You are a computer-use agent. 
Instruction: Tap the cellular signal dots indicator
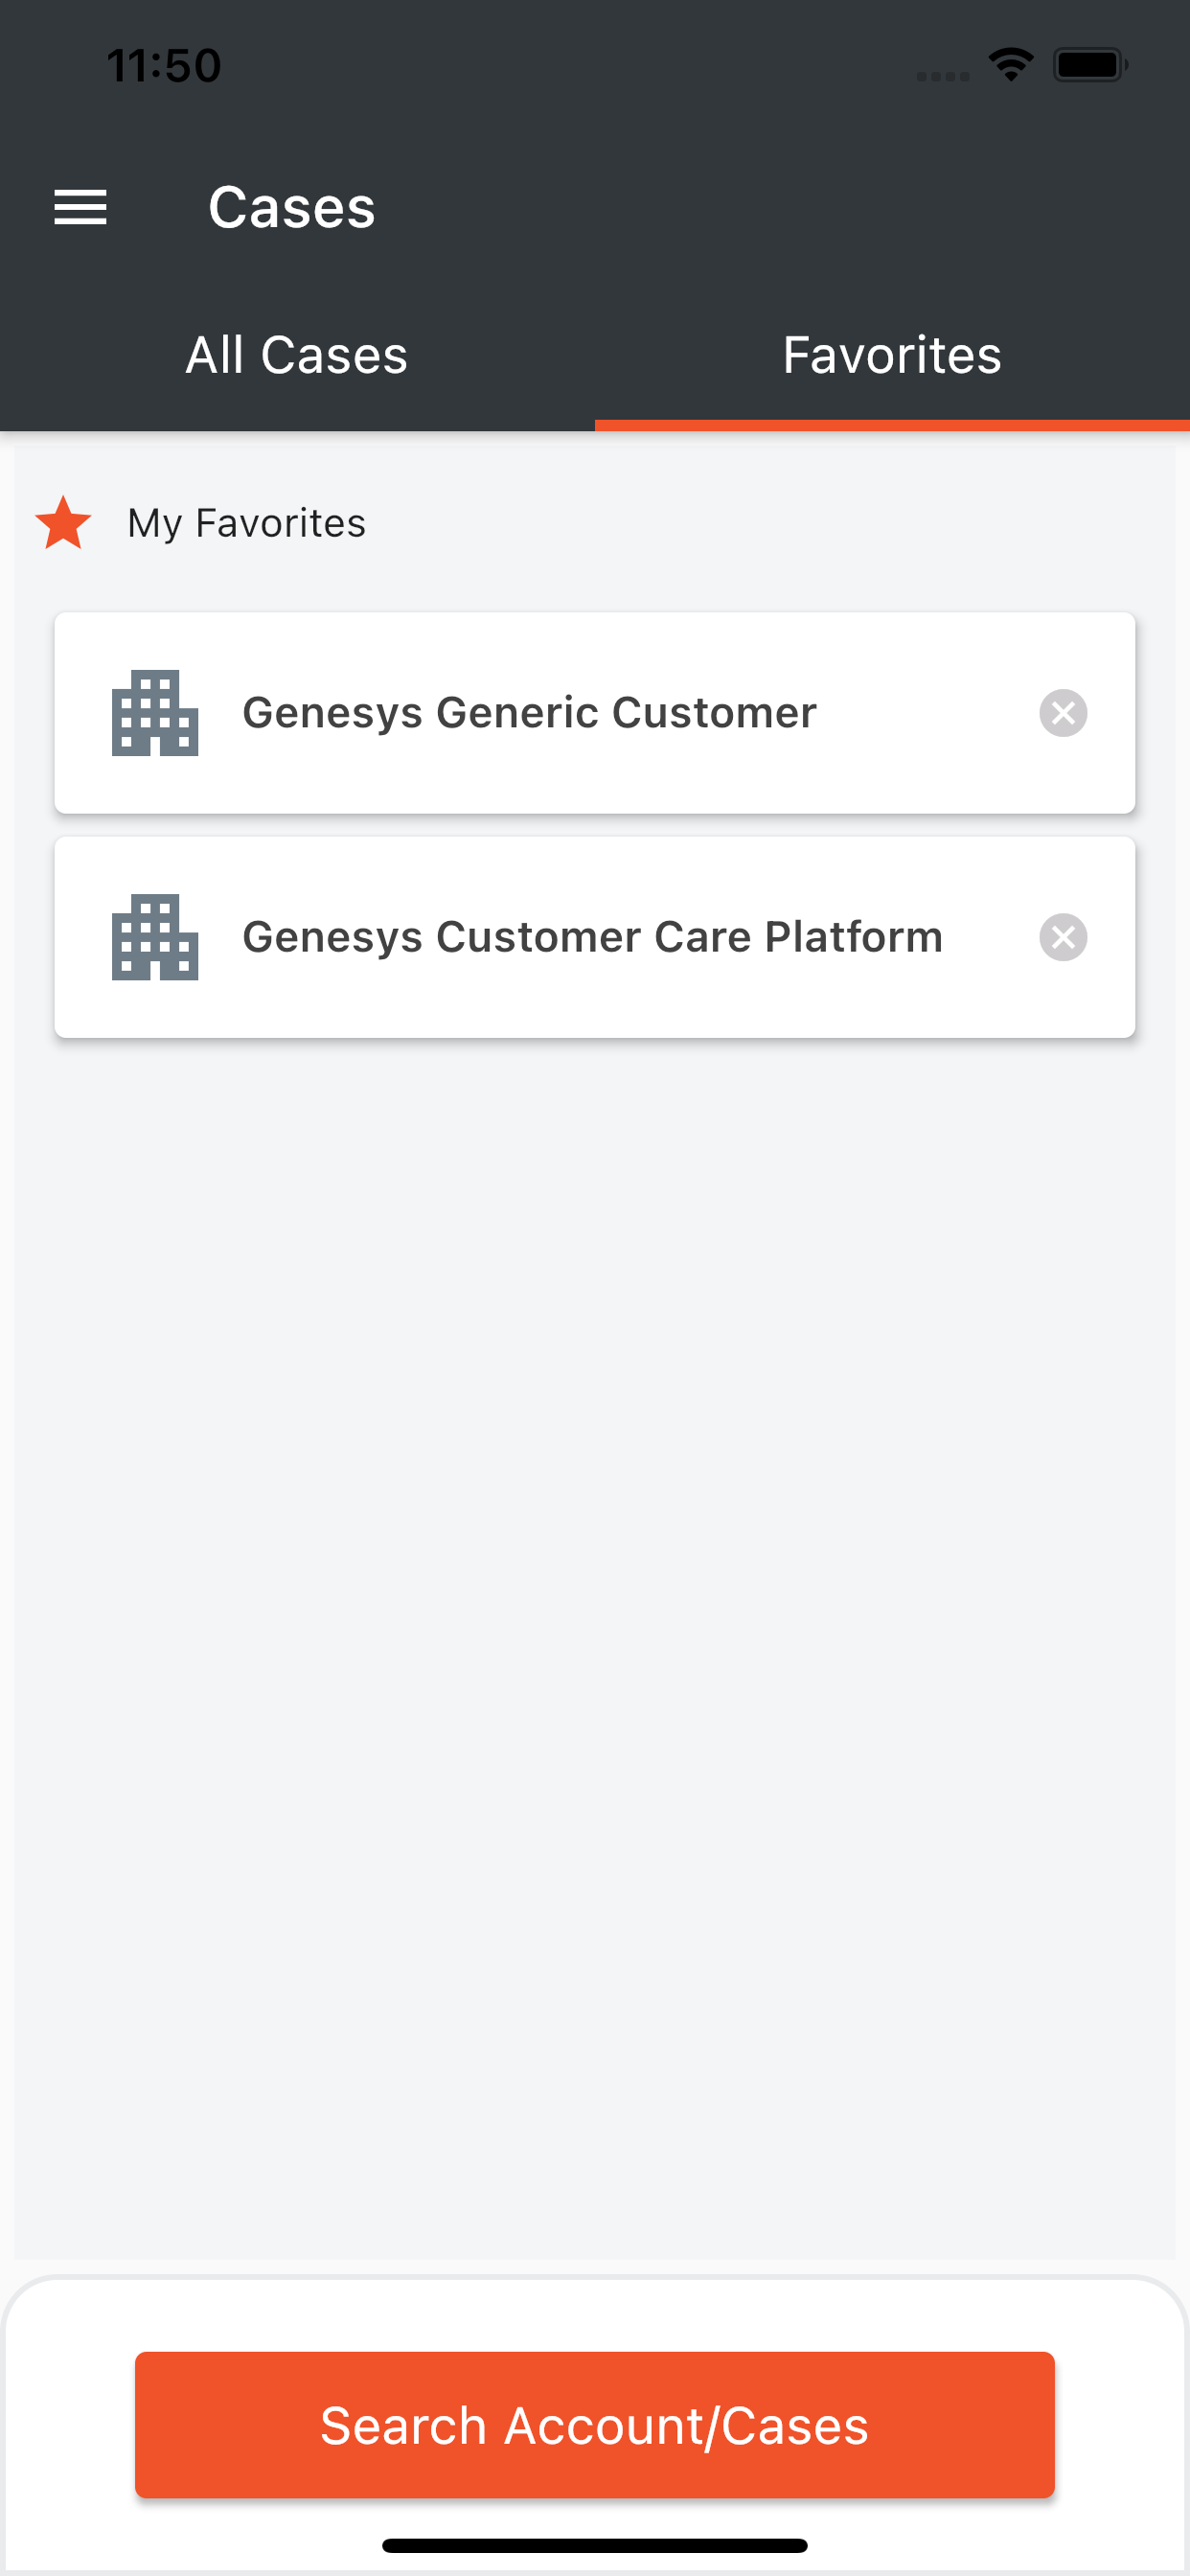coord(942,76)
